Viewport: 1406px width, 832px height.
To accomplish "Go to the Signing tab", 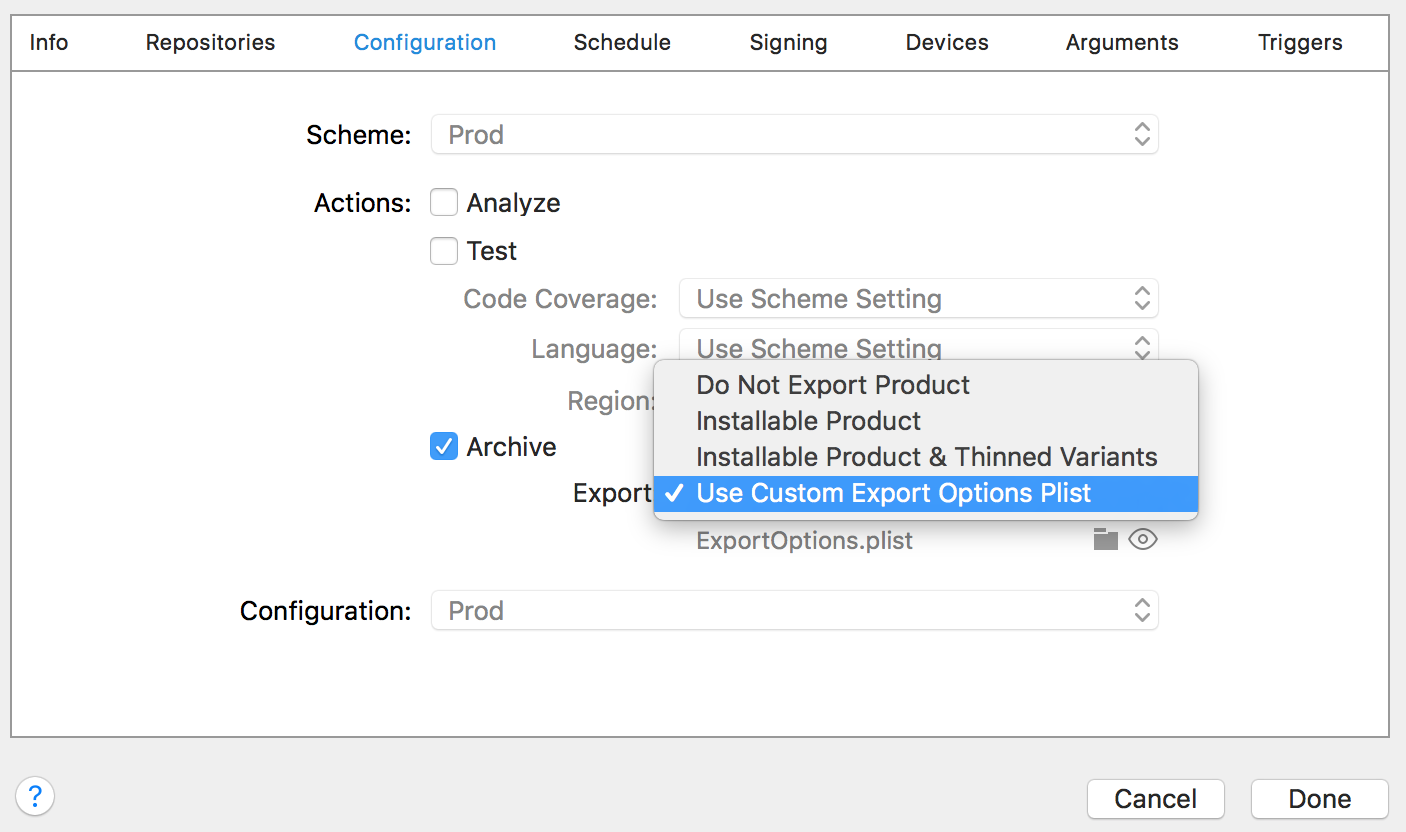I will pyautogui.click(x=788, y=43).
